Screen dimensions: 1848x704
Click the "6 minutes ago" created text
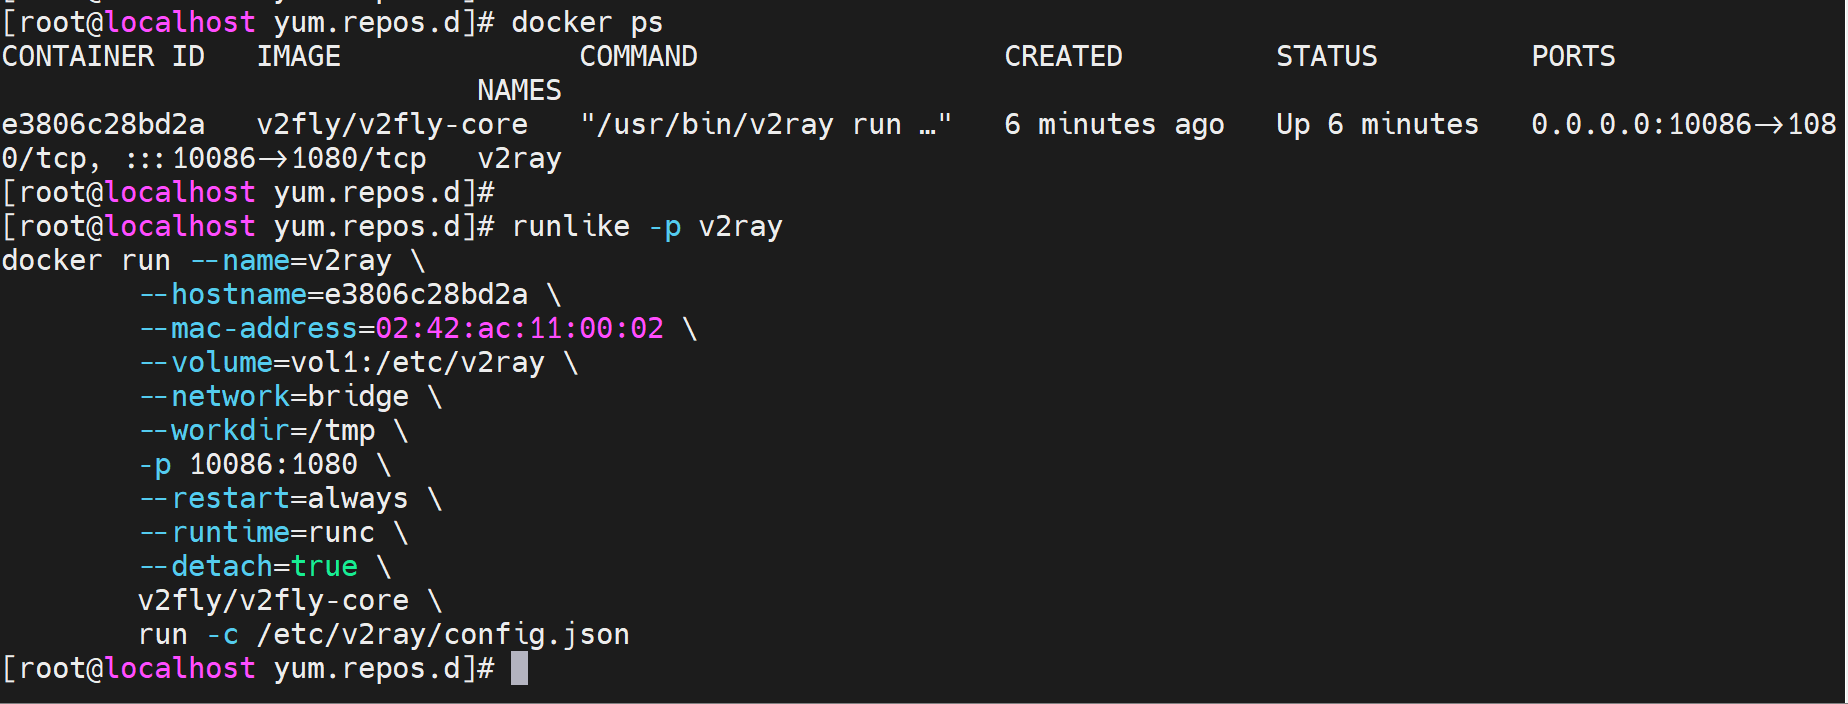(x=1114, y=125)
